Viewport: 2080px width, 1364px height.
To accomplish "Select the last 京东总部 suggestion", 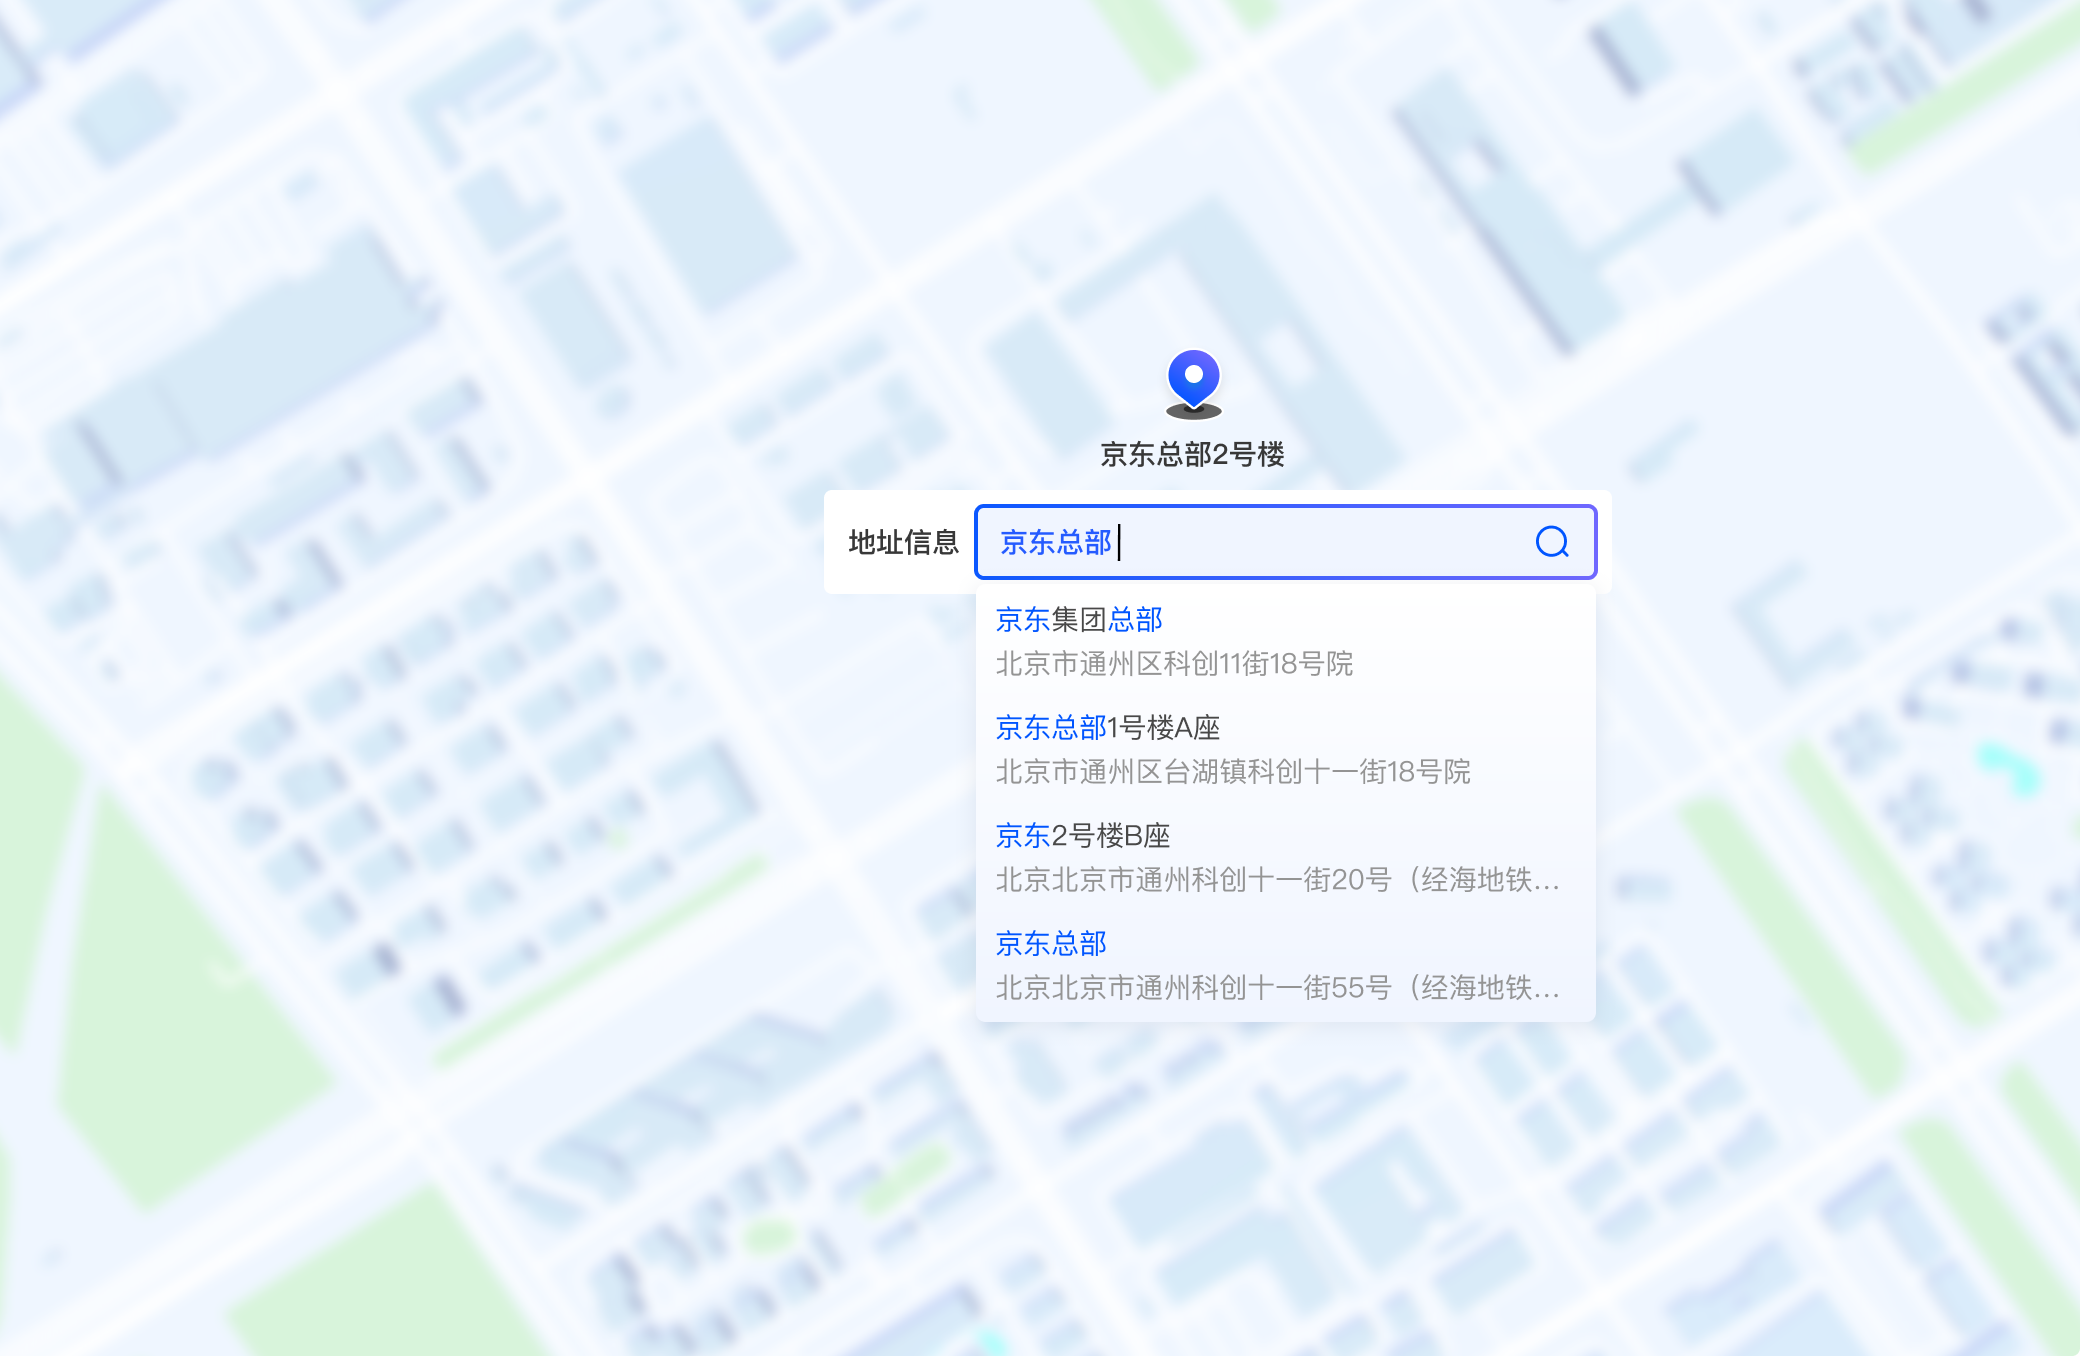I will pos(1051,944).
